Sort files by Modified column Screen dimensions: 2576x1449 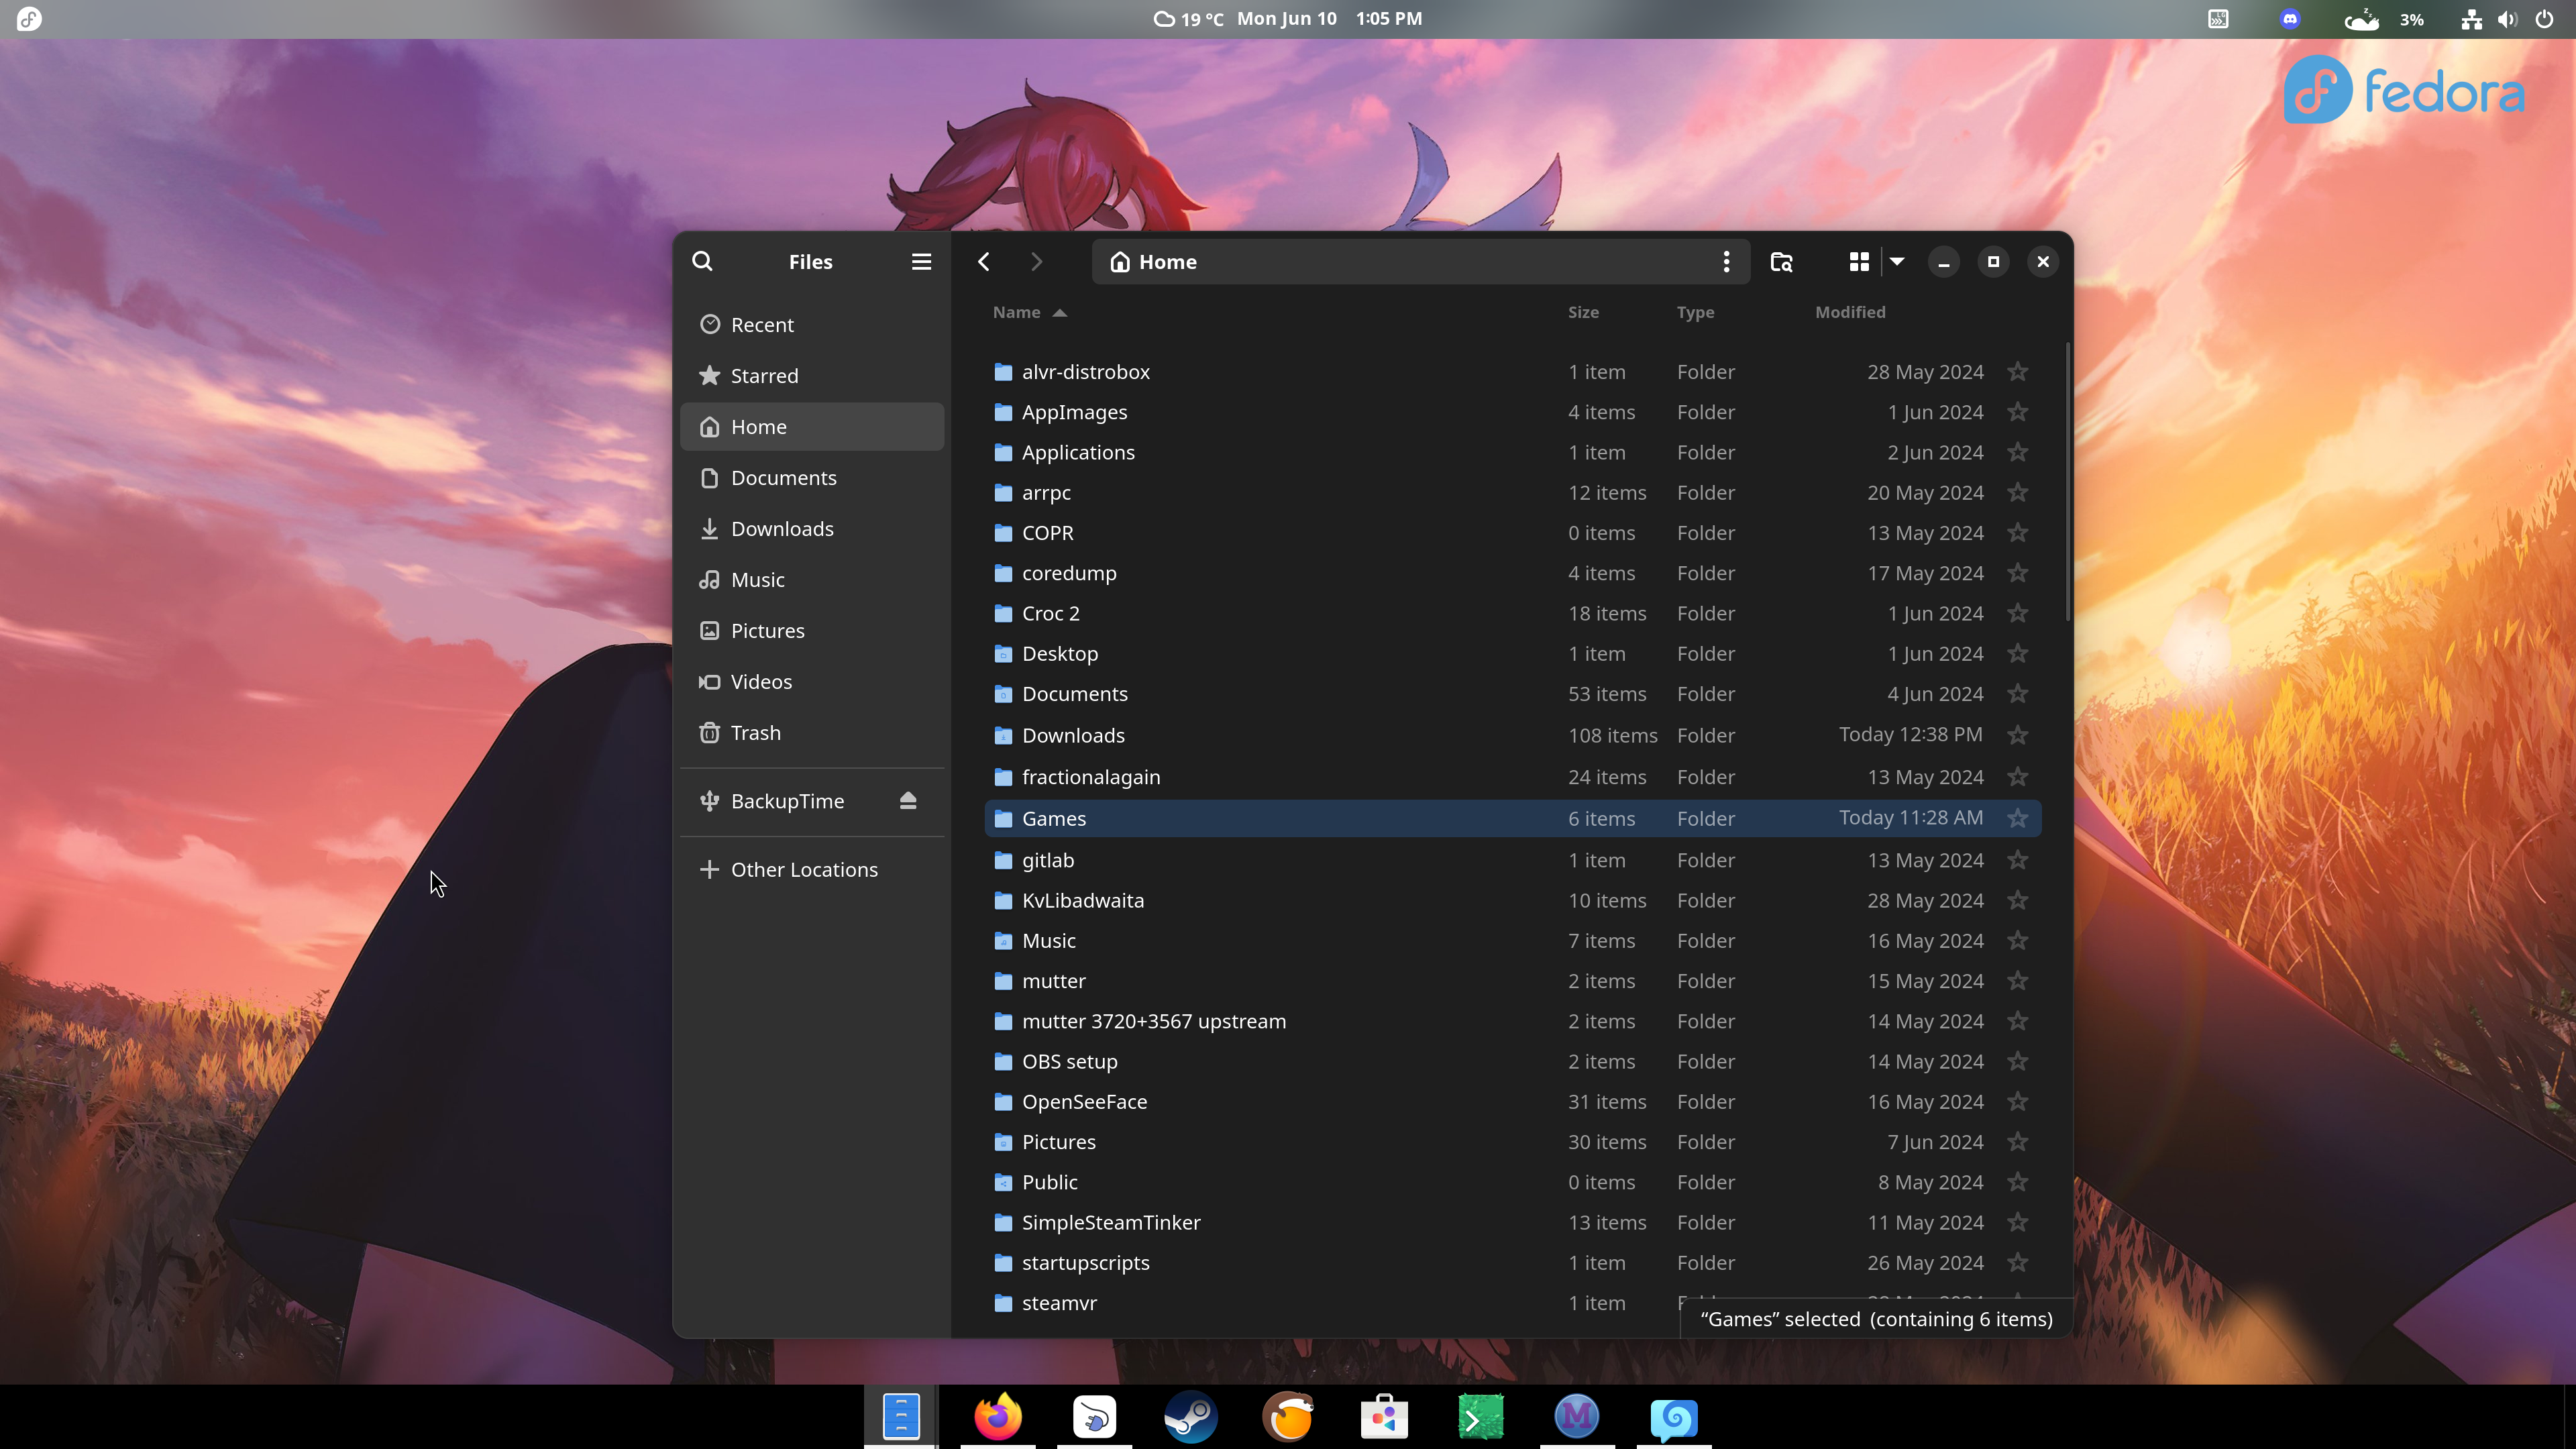coord(1850,313)
